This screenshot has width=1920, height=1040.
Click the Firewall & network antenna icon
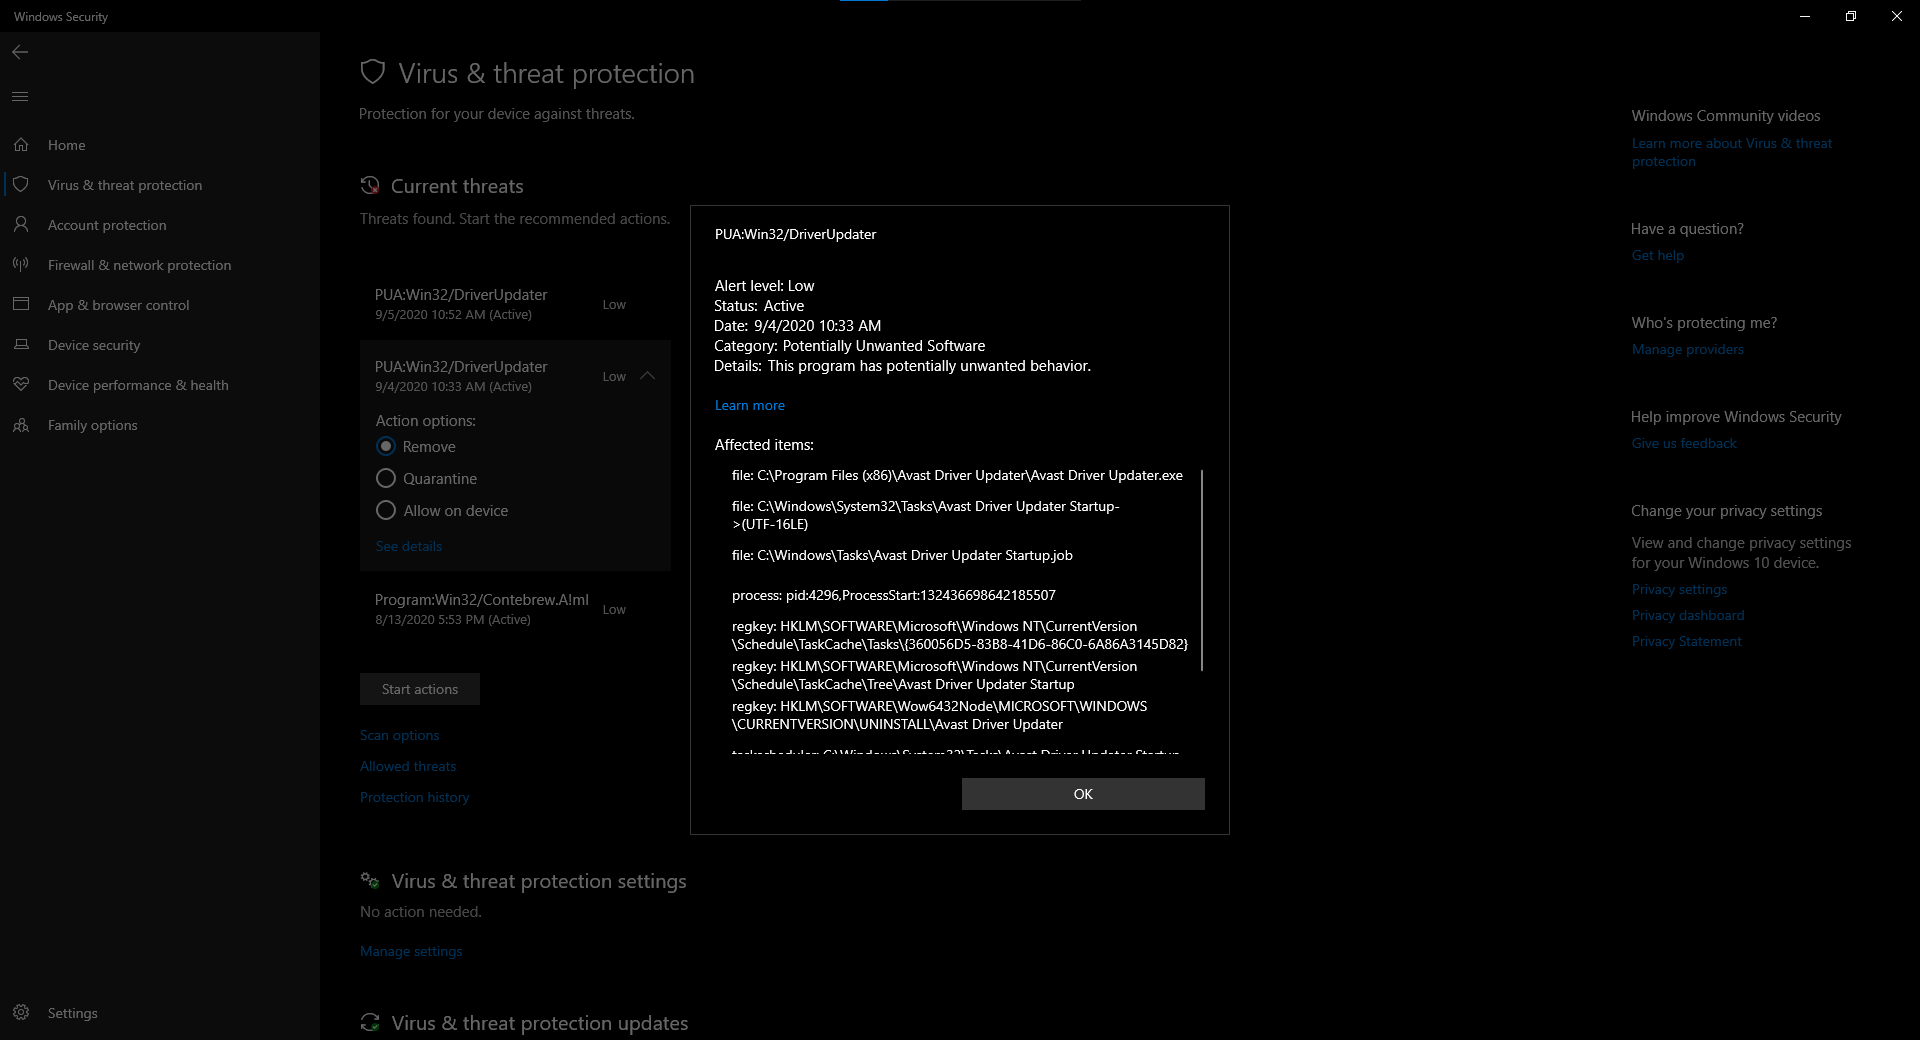[x=21, y=265]
